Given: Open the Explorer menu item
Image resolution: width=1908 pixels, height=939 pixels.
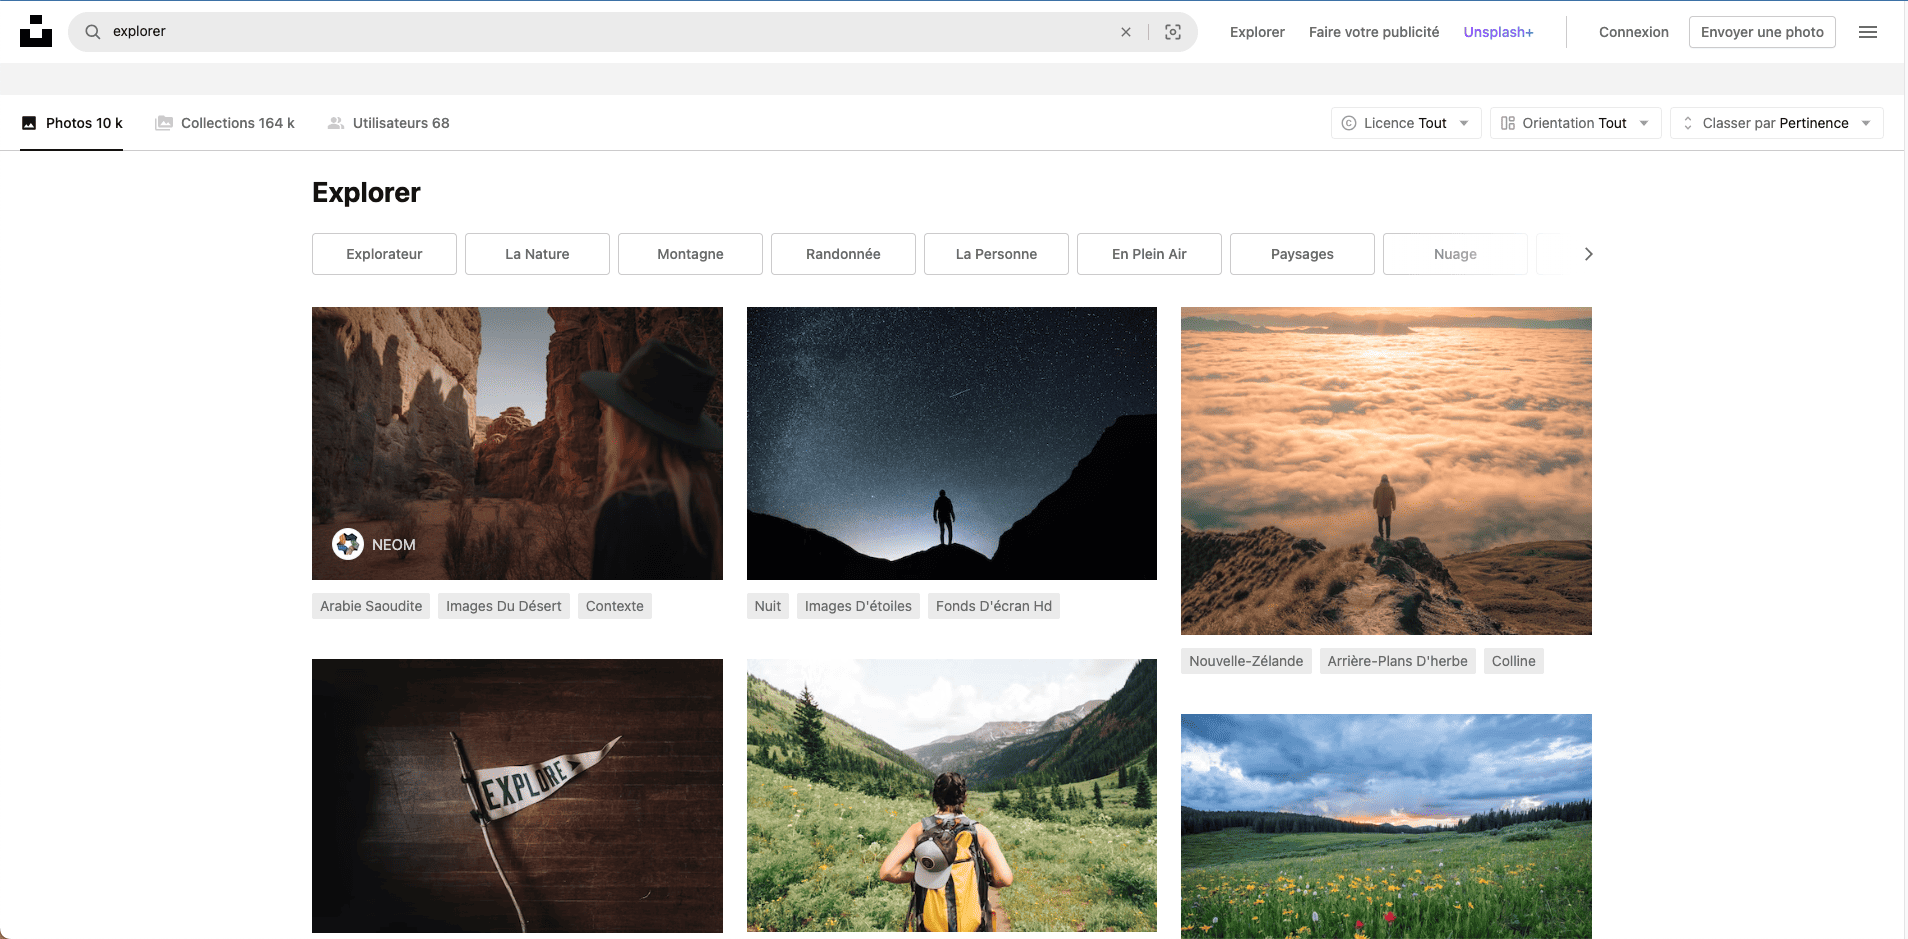Looking at the screenshot, I should click(x=1256, y=31).
